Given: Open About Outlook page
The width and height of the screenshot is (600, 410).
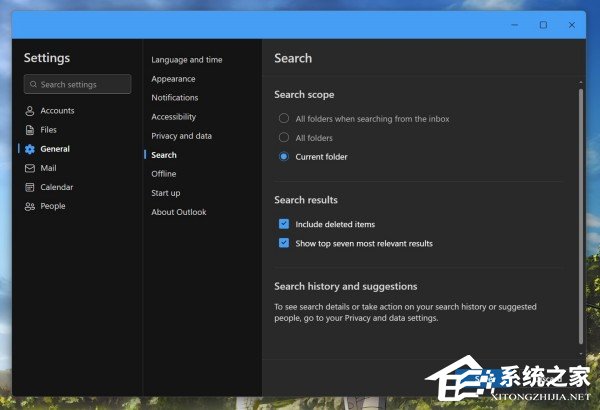Looking at the screenshot, I should click(179, 212).
